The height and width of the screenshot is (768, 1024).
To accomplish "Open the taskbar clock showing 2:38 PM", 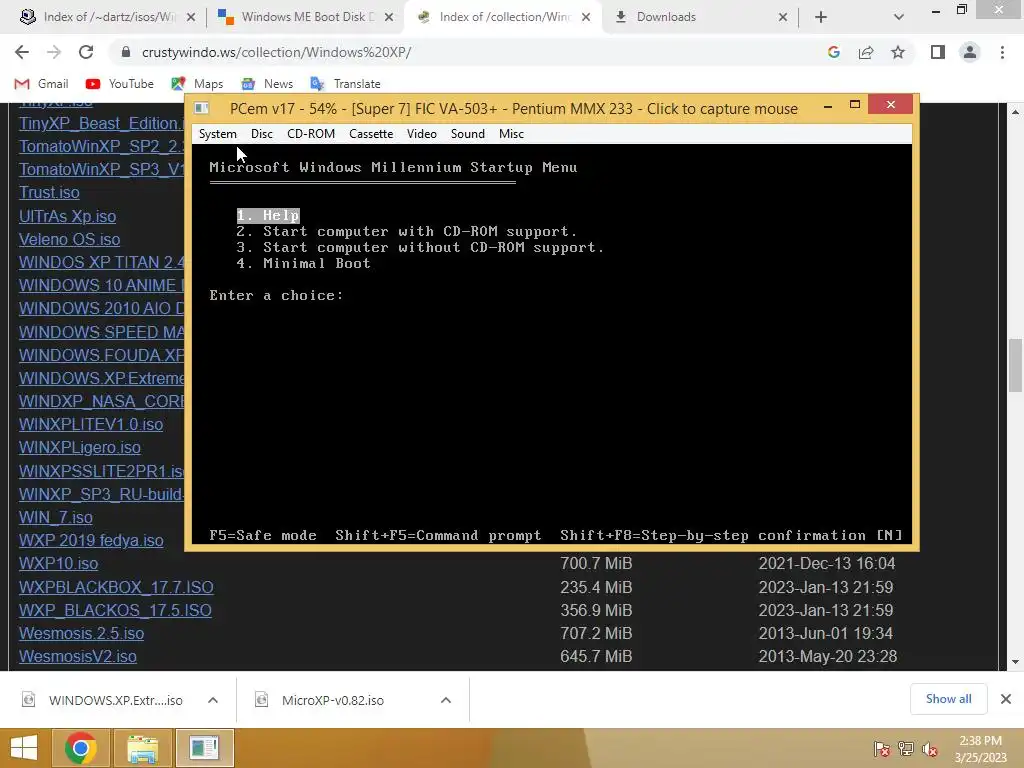I will tap(981, 749).
